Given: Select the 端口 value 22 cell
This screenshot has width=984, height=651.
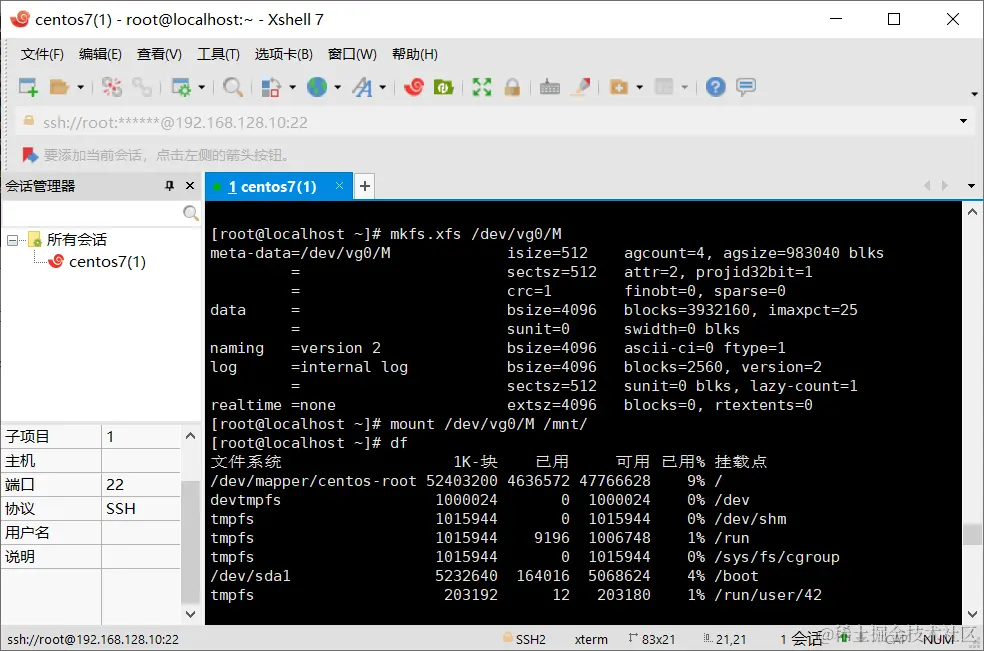Looking at the screenshot, I should (x=141, y=484).
